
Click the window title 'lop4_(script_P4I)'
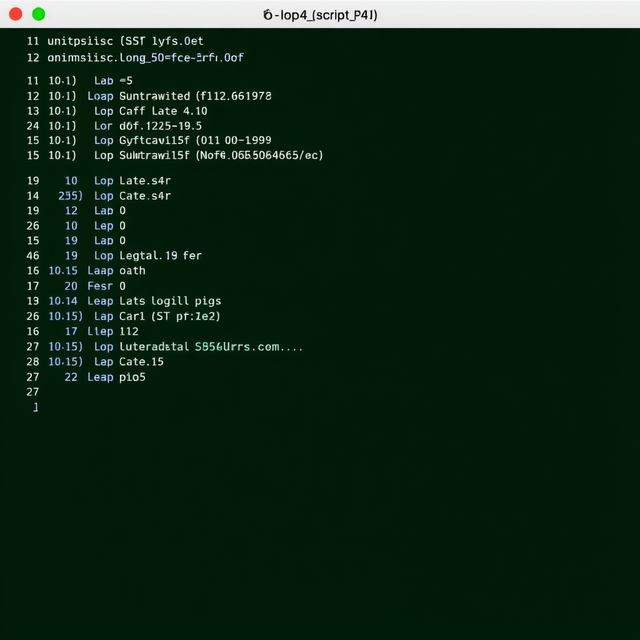(x=320, y=15)
